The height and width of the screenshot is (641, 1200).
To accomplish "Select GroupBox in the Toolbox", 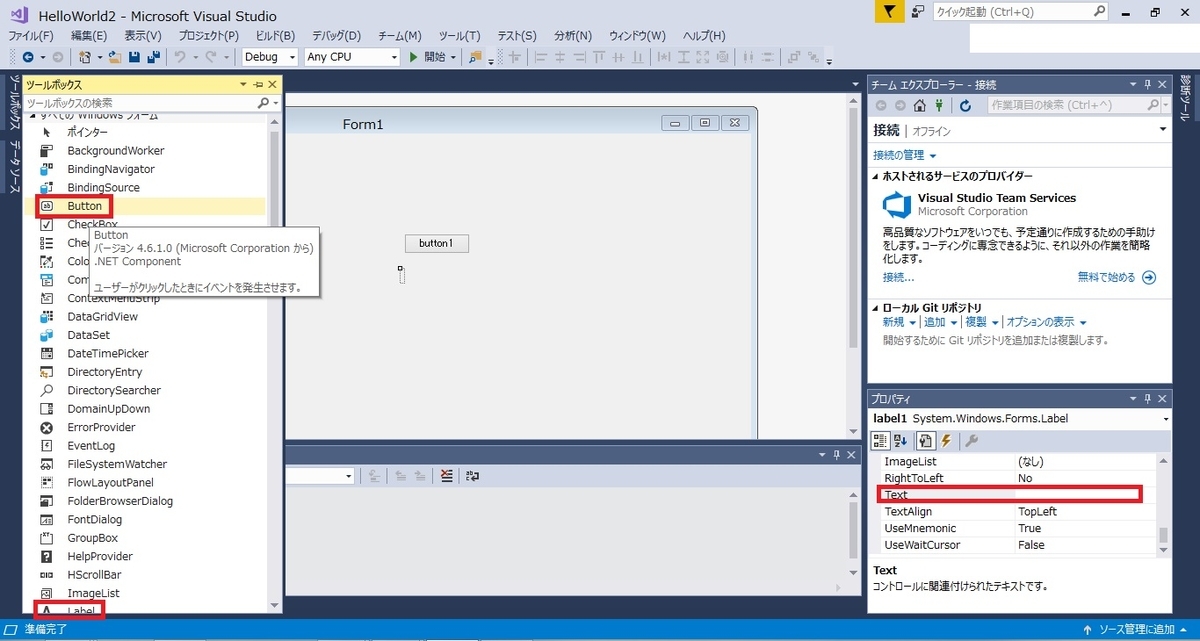I will [x=92, y=538].
